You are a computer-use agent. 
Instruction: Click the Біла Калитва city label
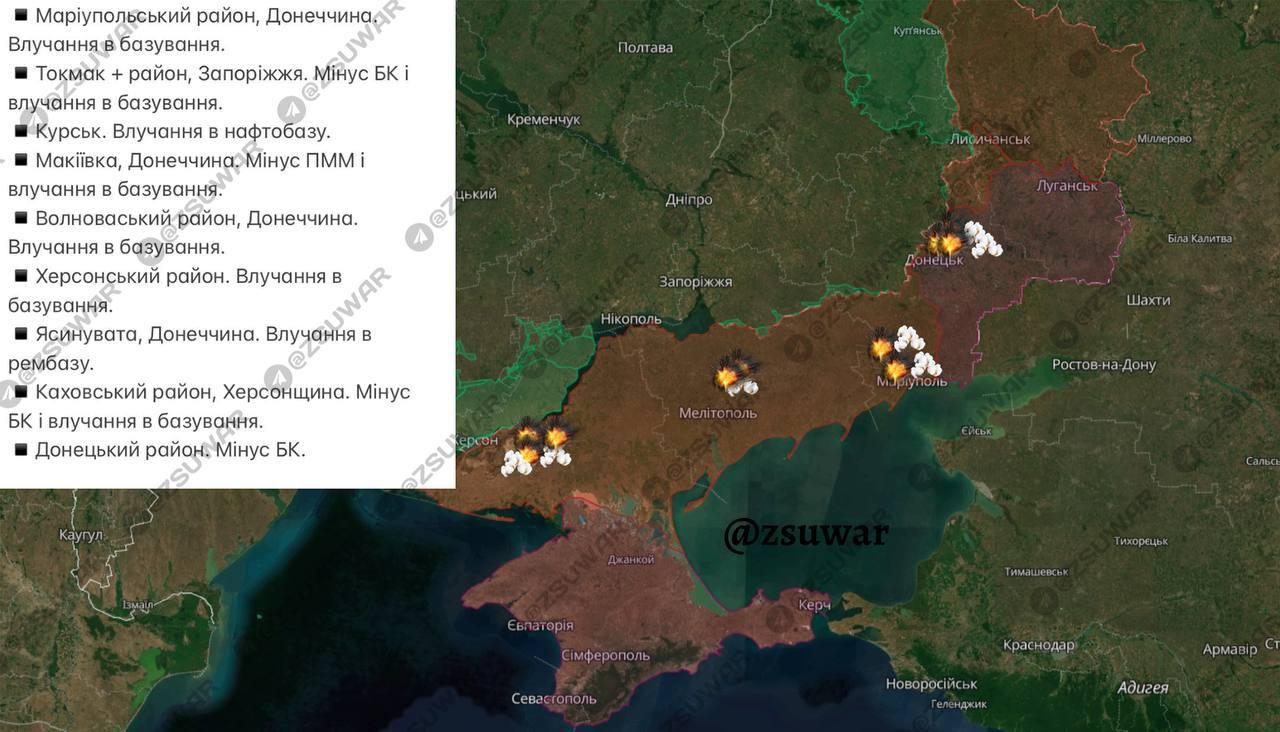1200,238
